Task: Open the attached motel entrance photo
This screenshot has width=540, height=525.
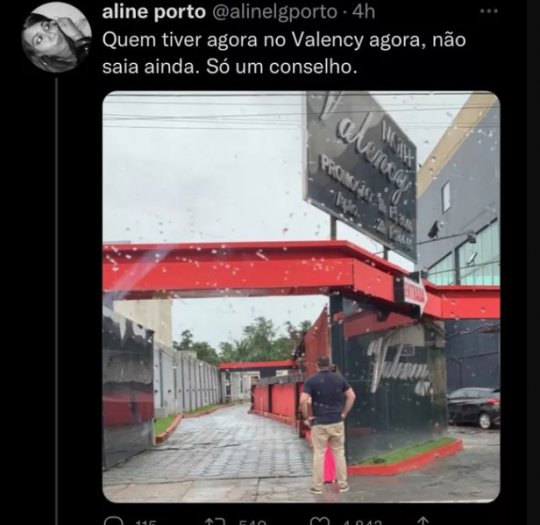Action: tap(301, 297)
